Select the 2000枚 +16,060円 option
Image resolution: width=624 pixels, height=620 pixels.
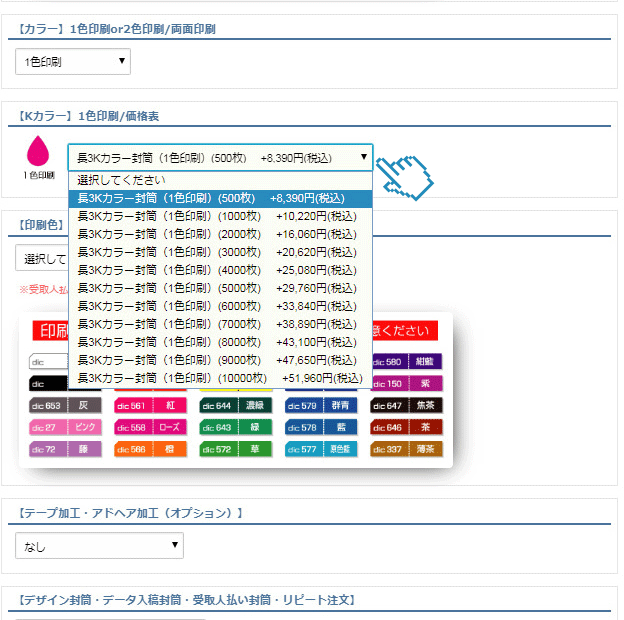(x=220, y=234)
